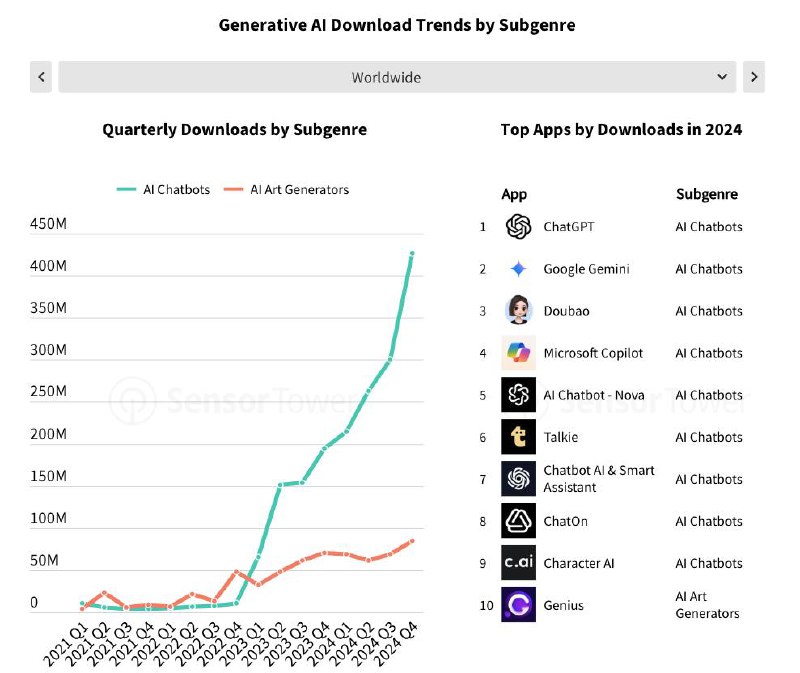Screen dimensions: 800x673
Task: Click the ChatGPT app icon
Action: (x=518, y=226)
